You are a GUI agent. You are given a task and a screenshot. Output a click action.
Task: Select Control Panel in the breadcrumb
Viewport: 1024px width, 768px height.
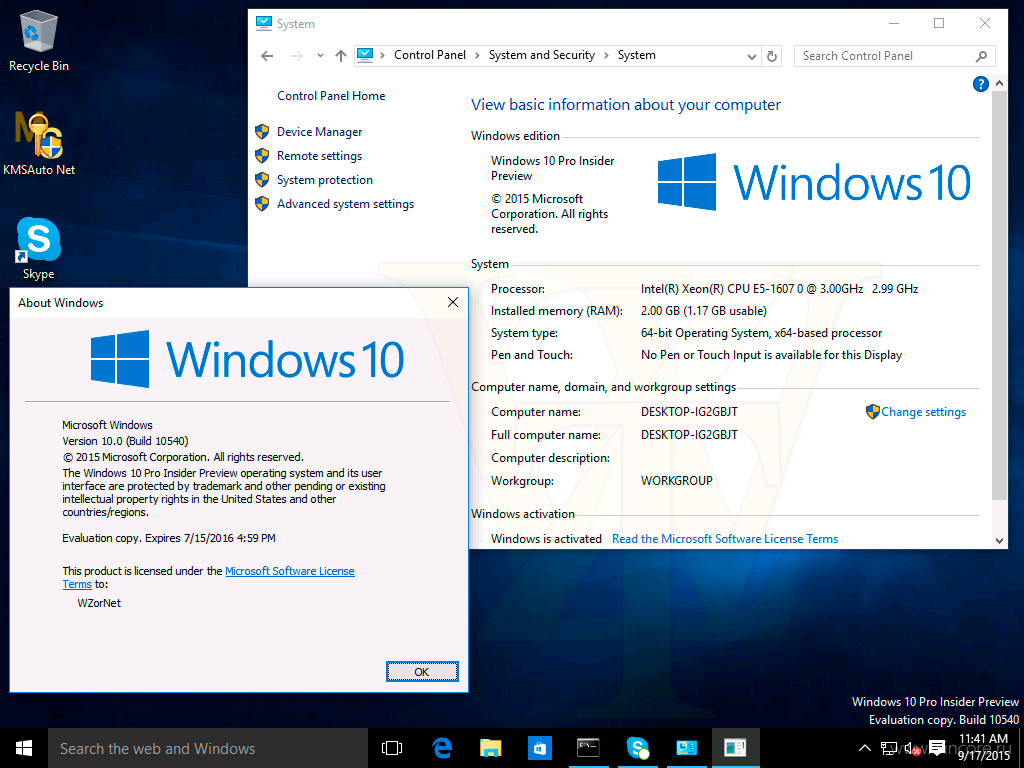tap(430, 56)
